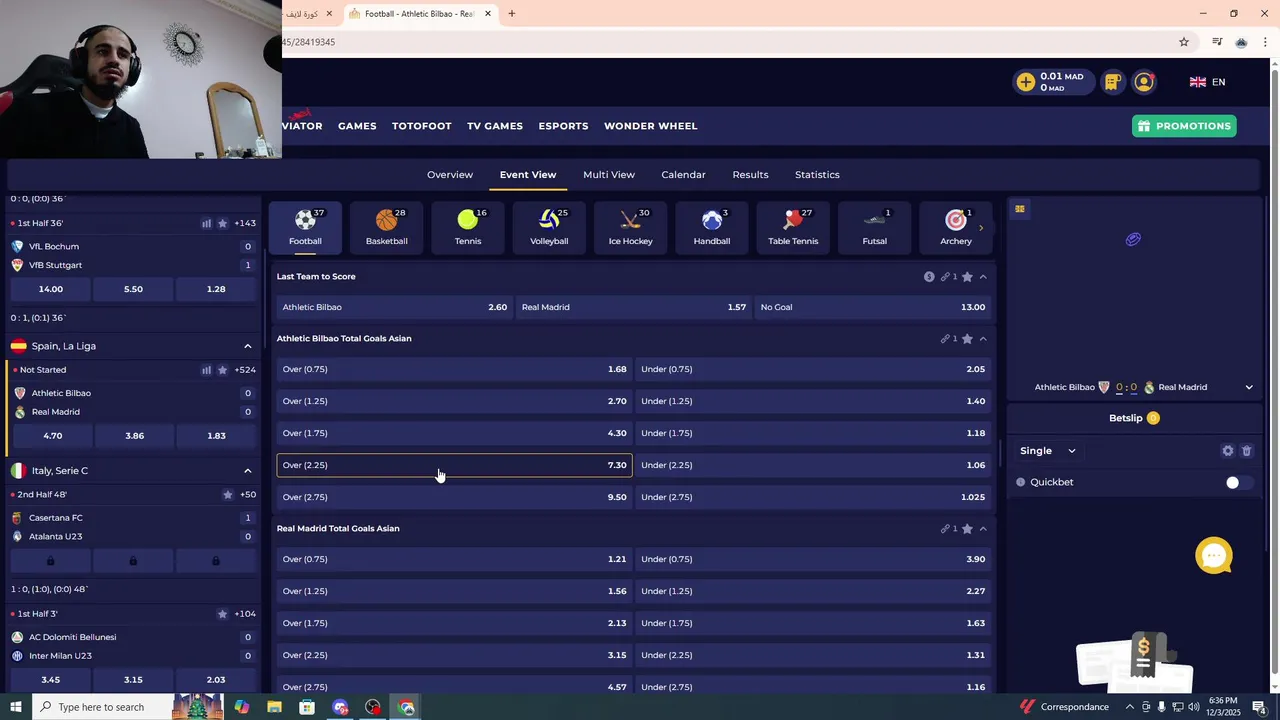Viewport: 1280px width, 720px height.
Task: Favorite the Casertana FC vs Atalanta U23 match
Action: coord(228,495)
